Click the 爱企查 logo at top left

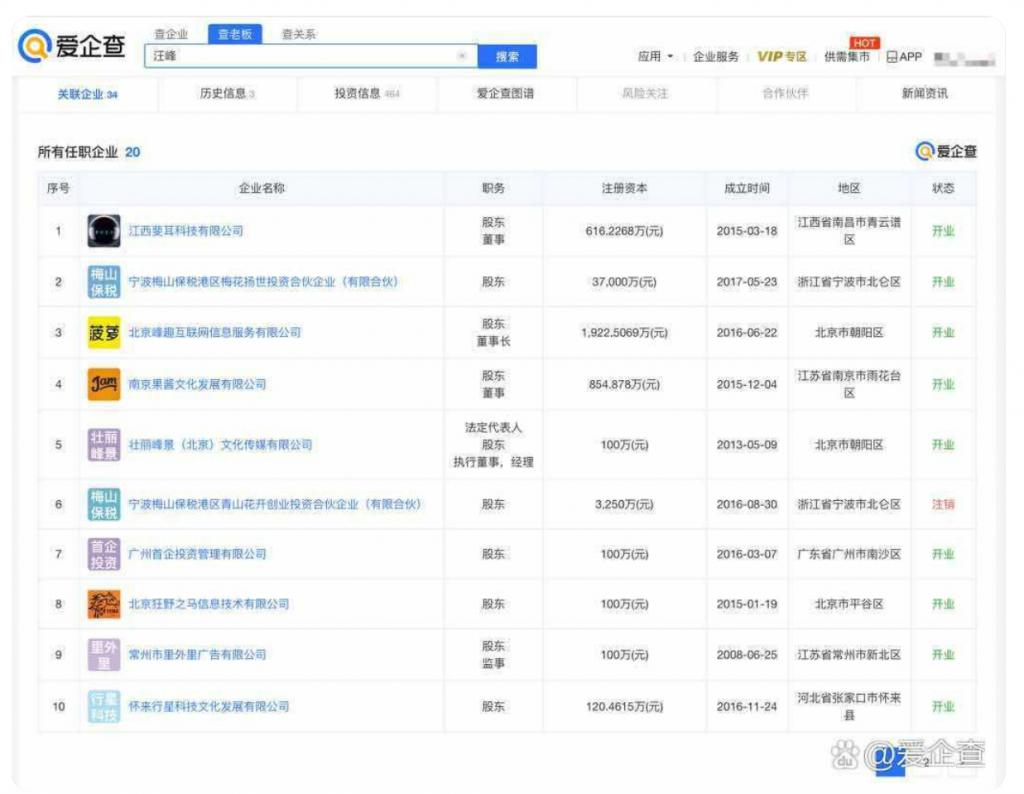point(72,46)
